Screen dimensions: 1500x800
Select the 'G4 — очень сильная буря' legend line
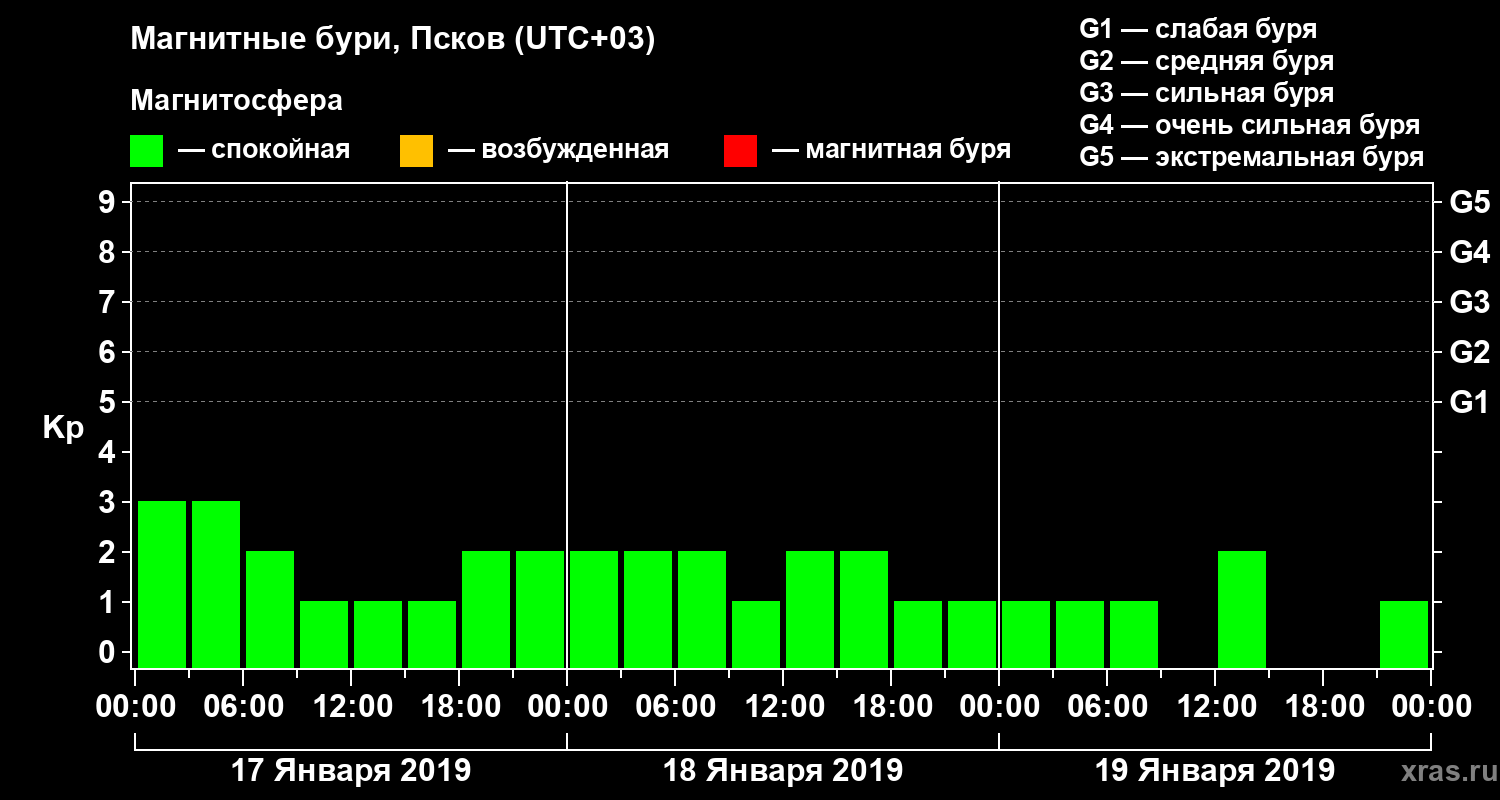point(1250,125)
